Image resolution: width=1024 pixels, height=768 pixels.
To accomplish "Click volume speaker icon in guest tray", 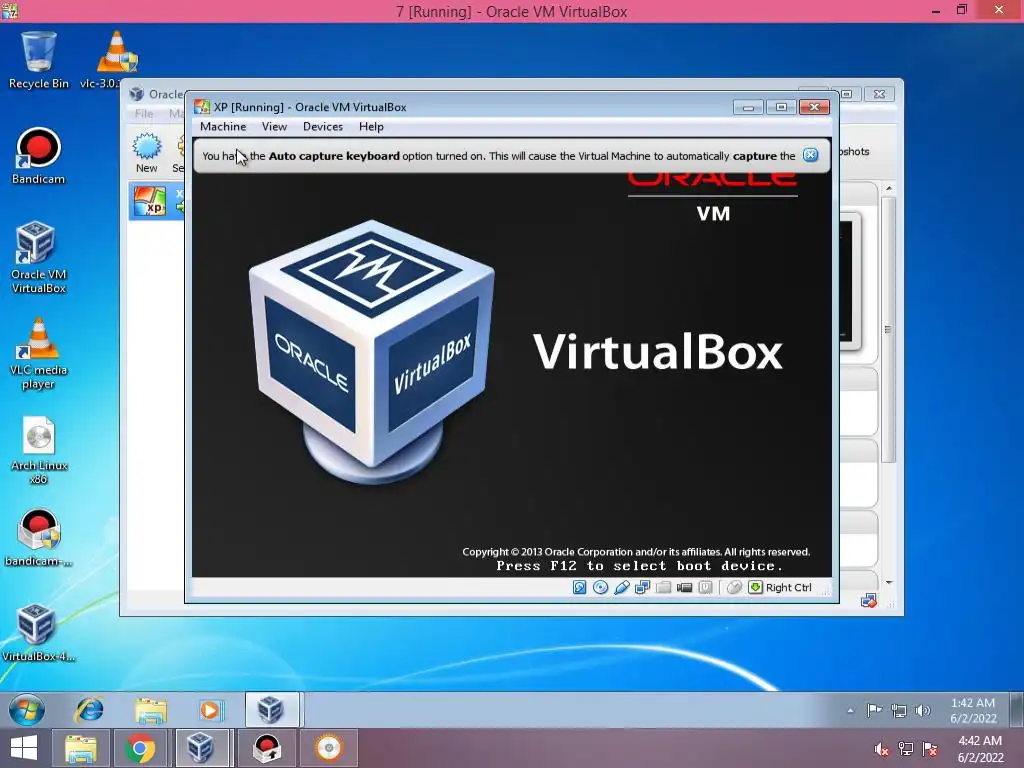I will (922, 711).
